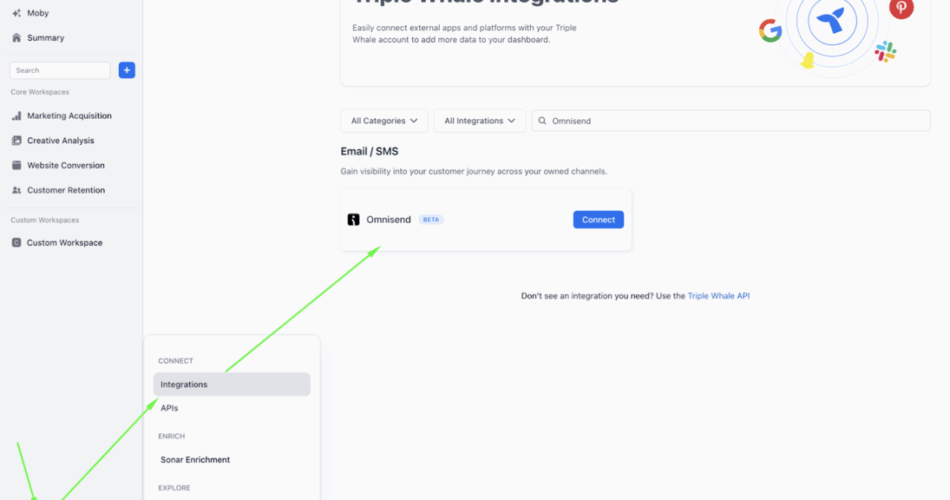950x500 pixels.
Task: Choose APIs from the popup menu
Action: coord(169,408)
